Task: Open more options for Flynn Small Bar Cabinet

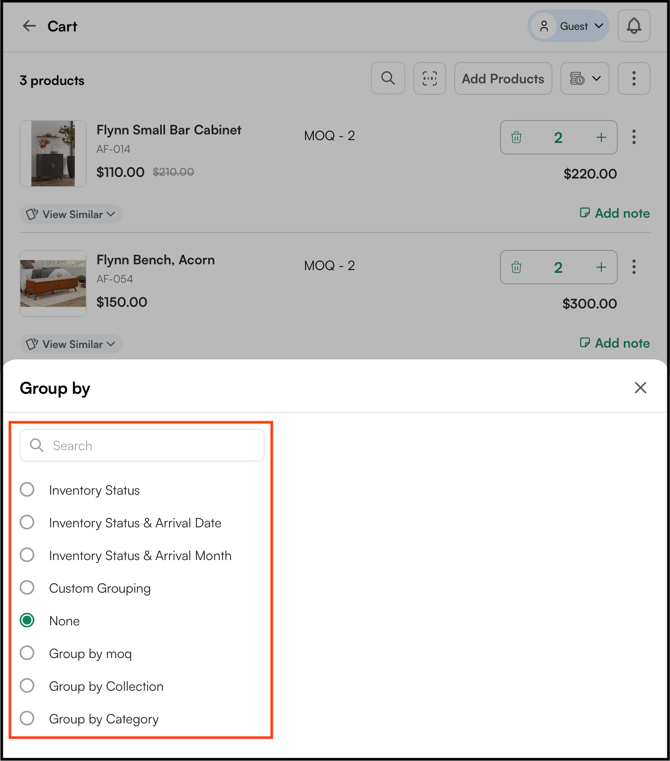Action: [634, 137]
